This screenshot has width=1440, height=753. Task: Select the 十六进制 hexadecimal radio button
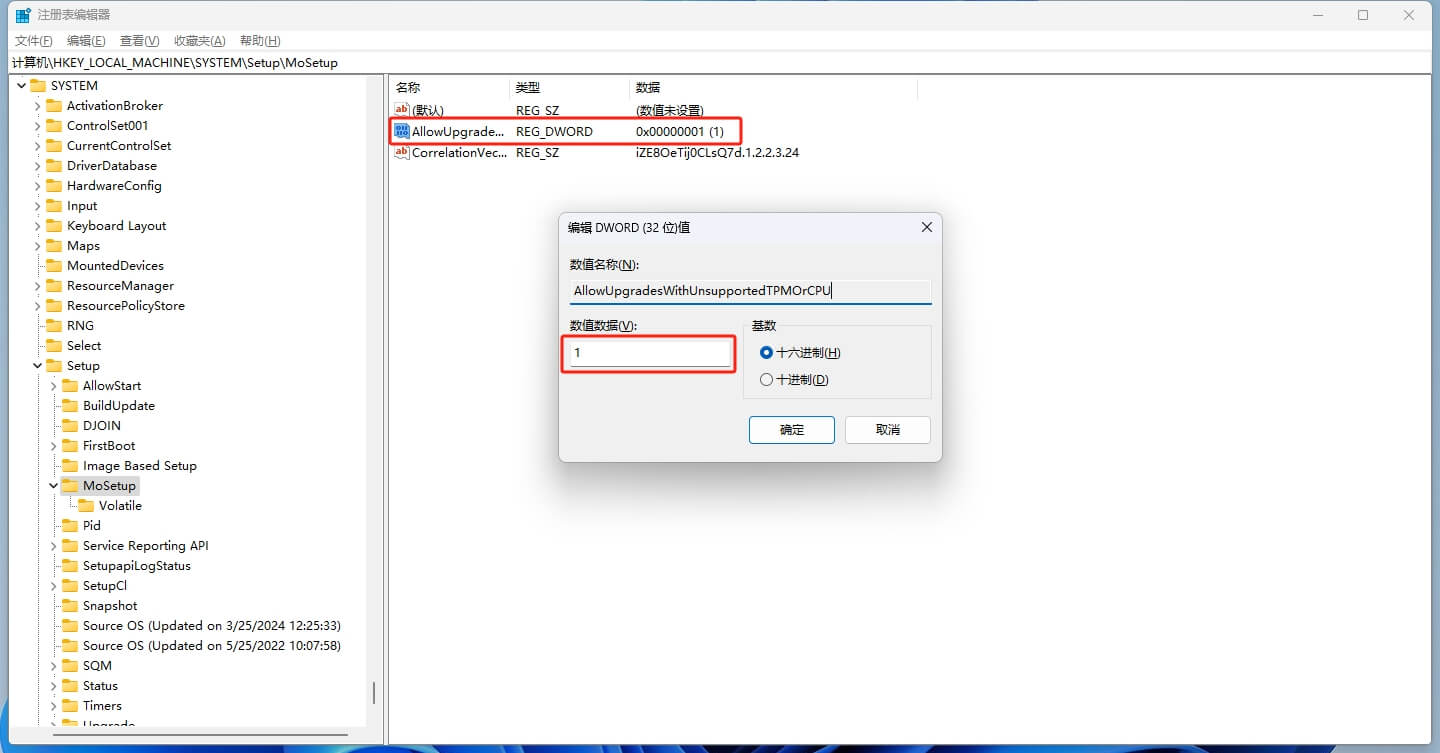(x=766, y=352)
